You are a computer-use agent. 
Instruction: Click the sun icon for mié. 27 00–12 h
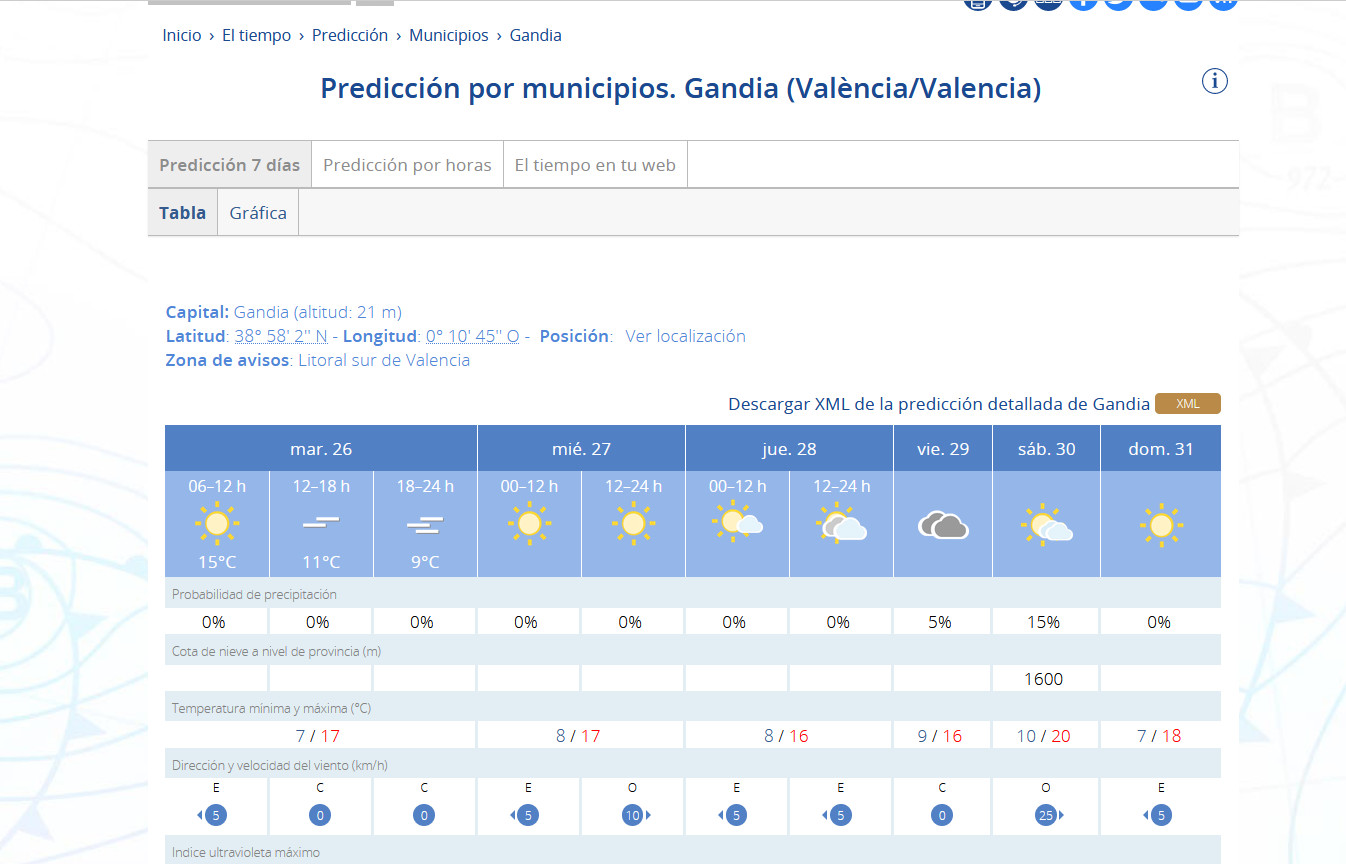(x=529, y=523)
